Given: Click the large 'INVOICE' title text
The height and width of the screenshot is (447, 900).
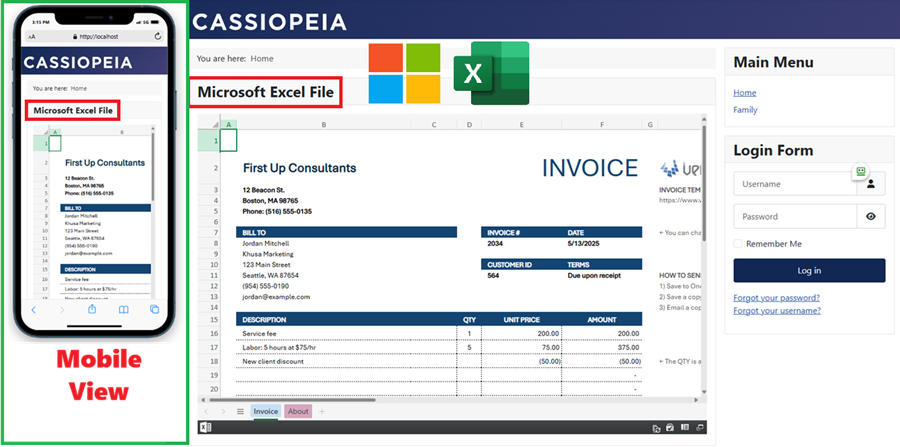Looking at the screenshot, I should click(590, 168).
